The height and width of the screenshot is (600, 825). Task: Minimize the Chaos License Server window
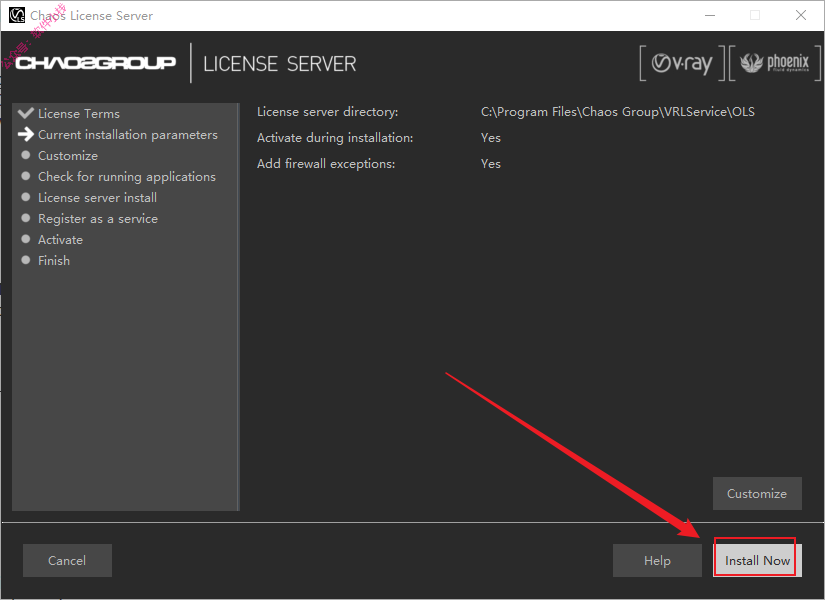click(710, 15)
